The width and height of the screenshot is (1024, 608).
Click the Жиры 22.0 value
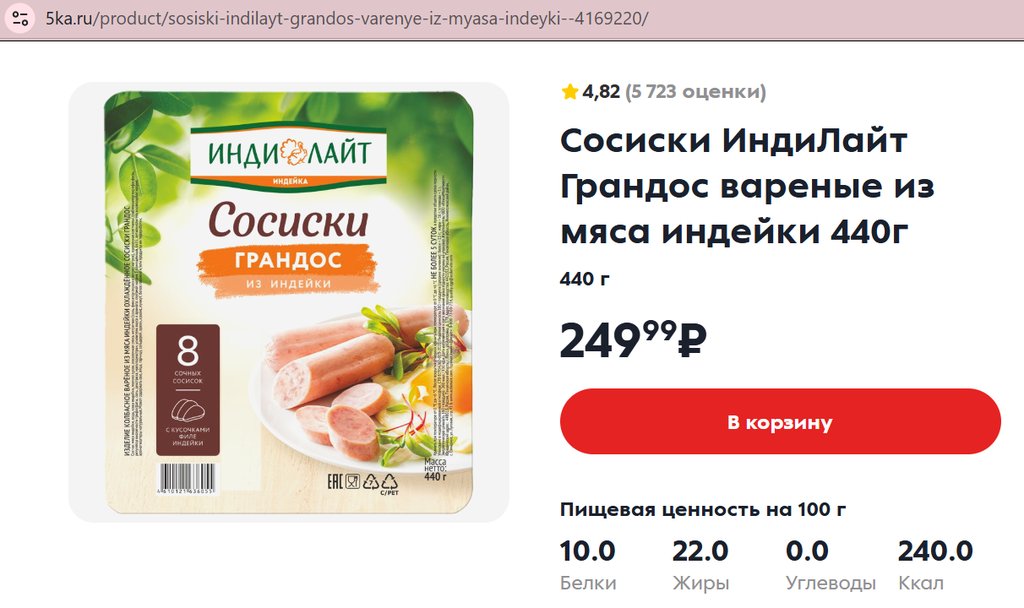tap(700, 551)
